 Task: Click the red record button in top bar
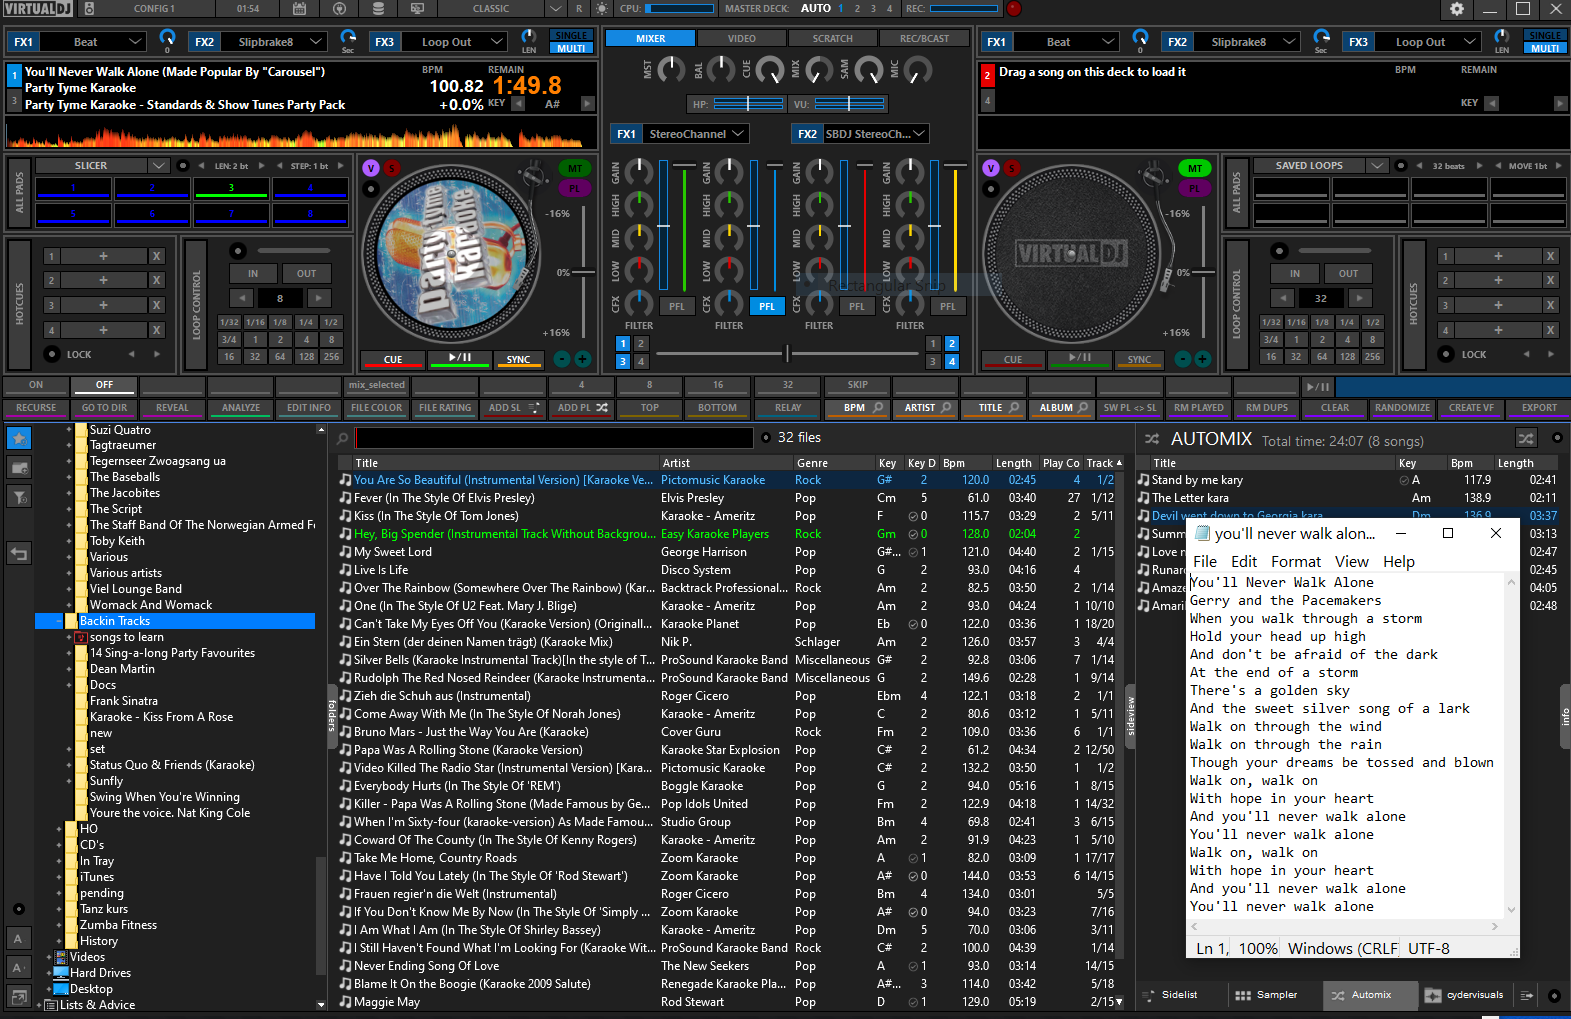pos(1014,9)
